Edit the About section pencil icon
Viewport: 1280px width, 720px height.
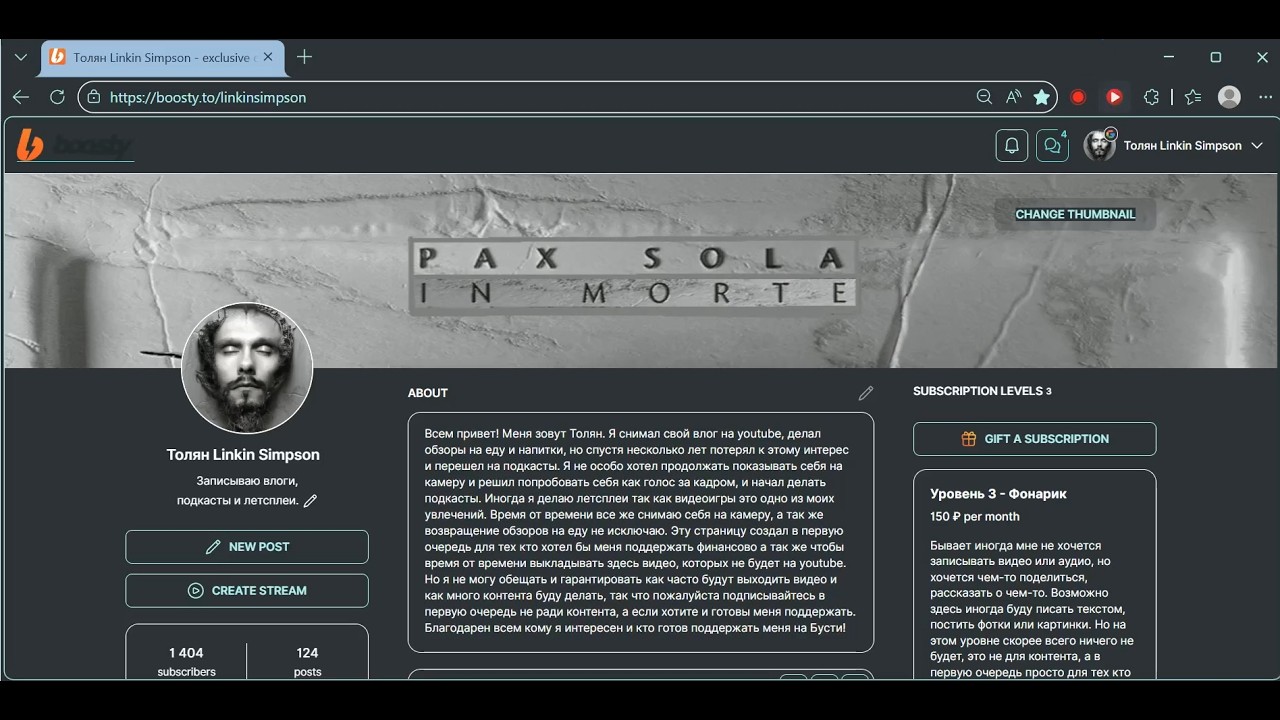(x=866, y=393)
